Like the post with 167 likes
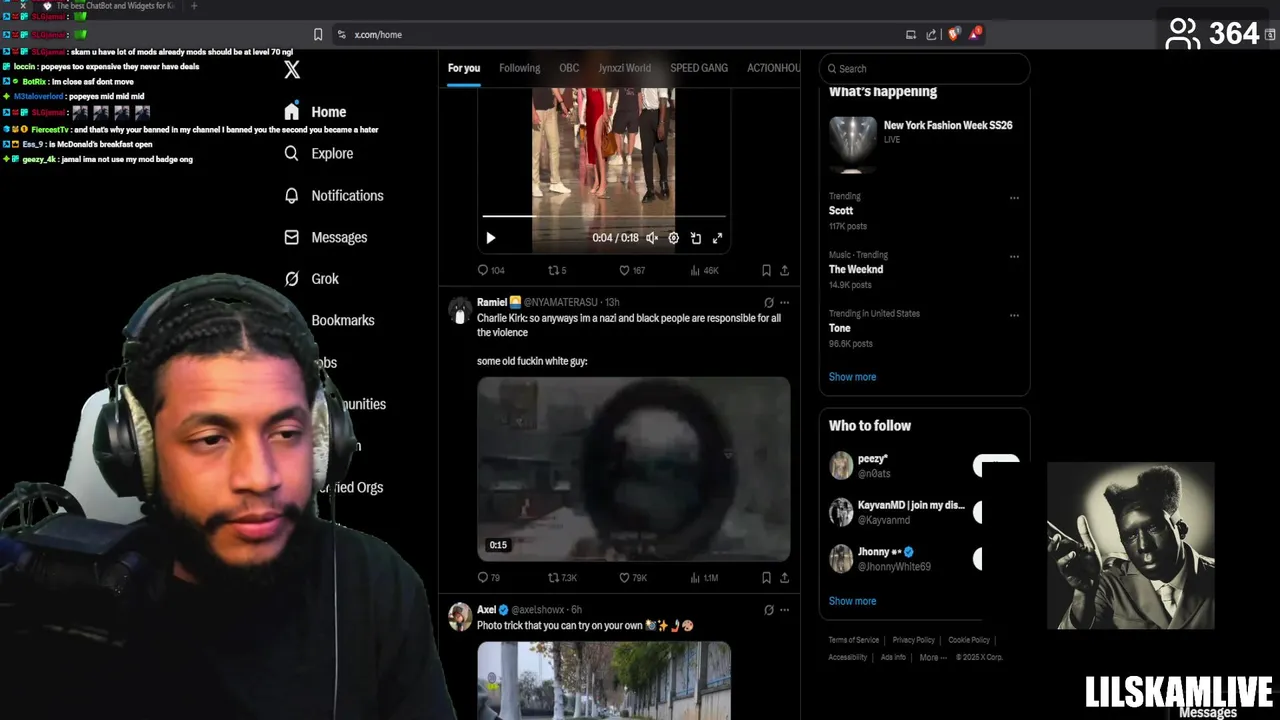Viewport: 1280px width, 720px height. (631, 270)
